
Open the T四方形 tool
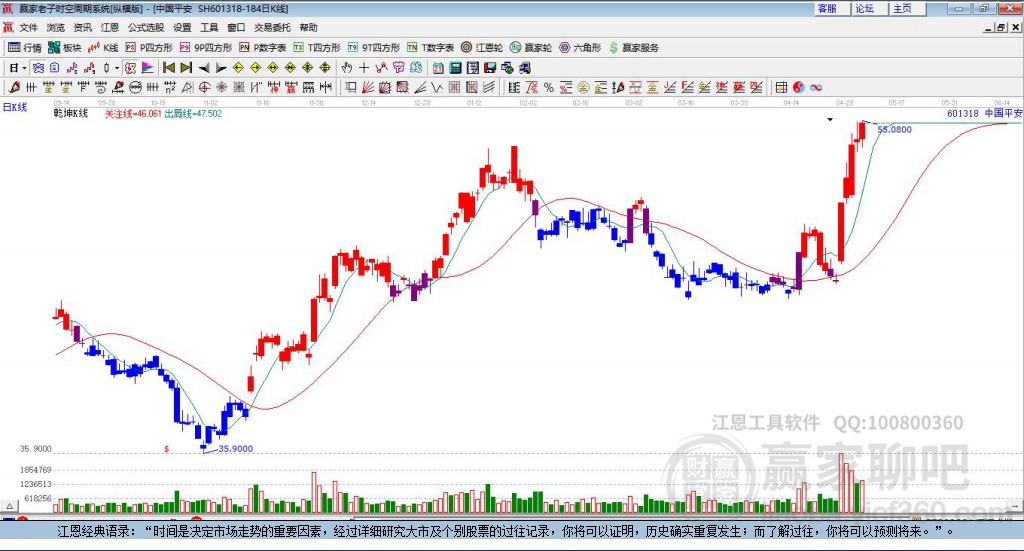pos(317,48)
